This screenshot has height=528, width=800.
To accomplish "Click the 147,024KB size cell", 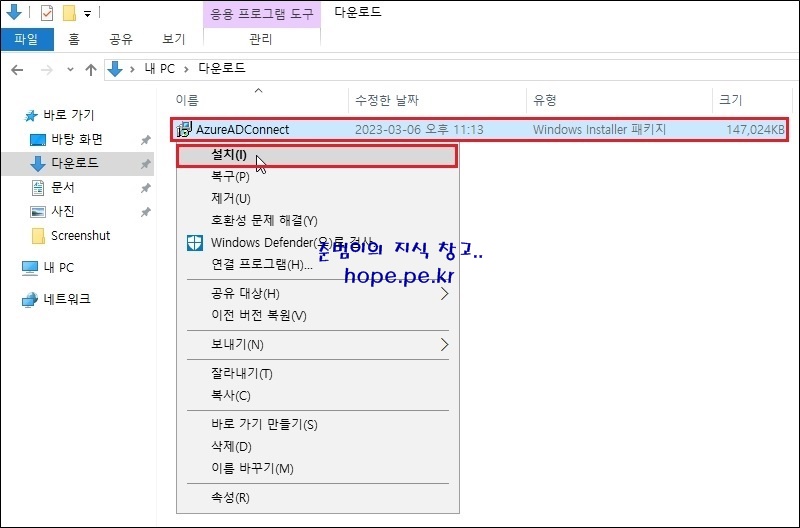I will (755, 130).
